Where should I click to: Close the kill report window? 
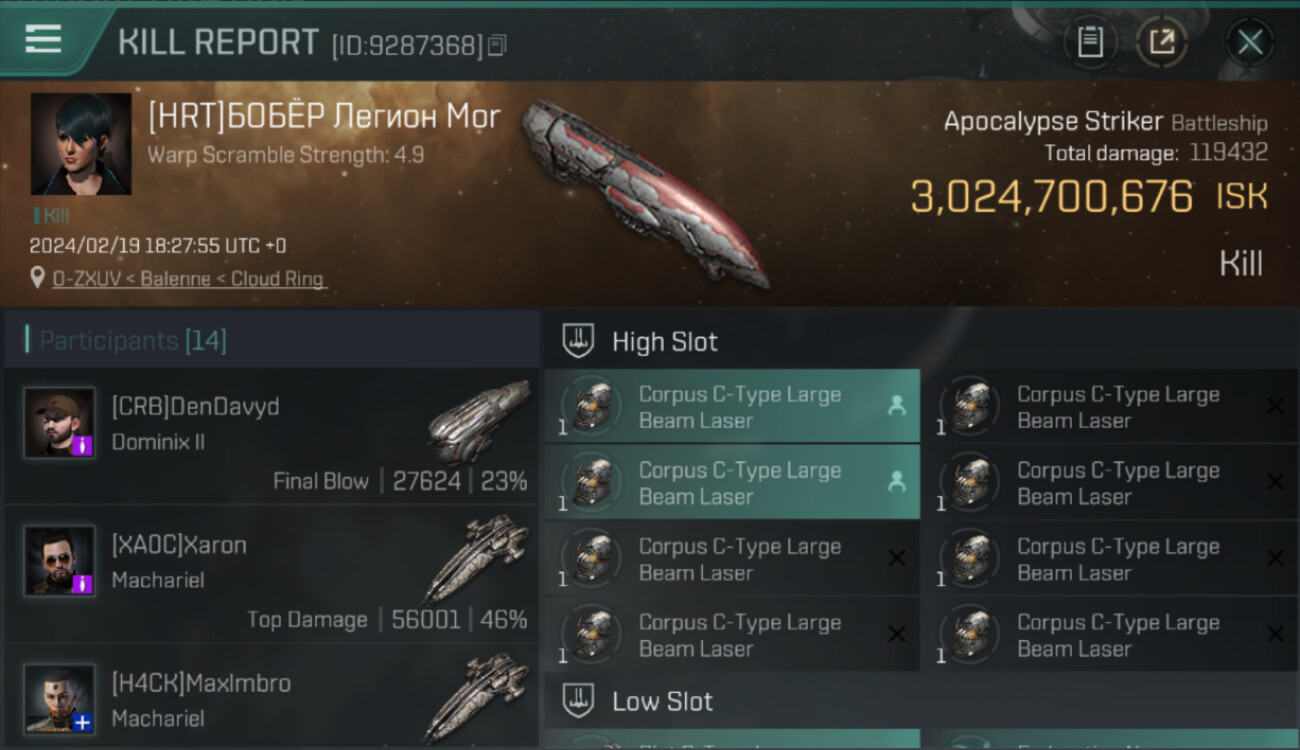tap(1250, 42)
